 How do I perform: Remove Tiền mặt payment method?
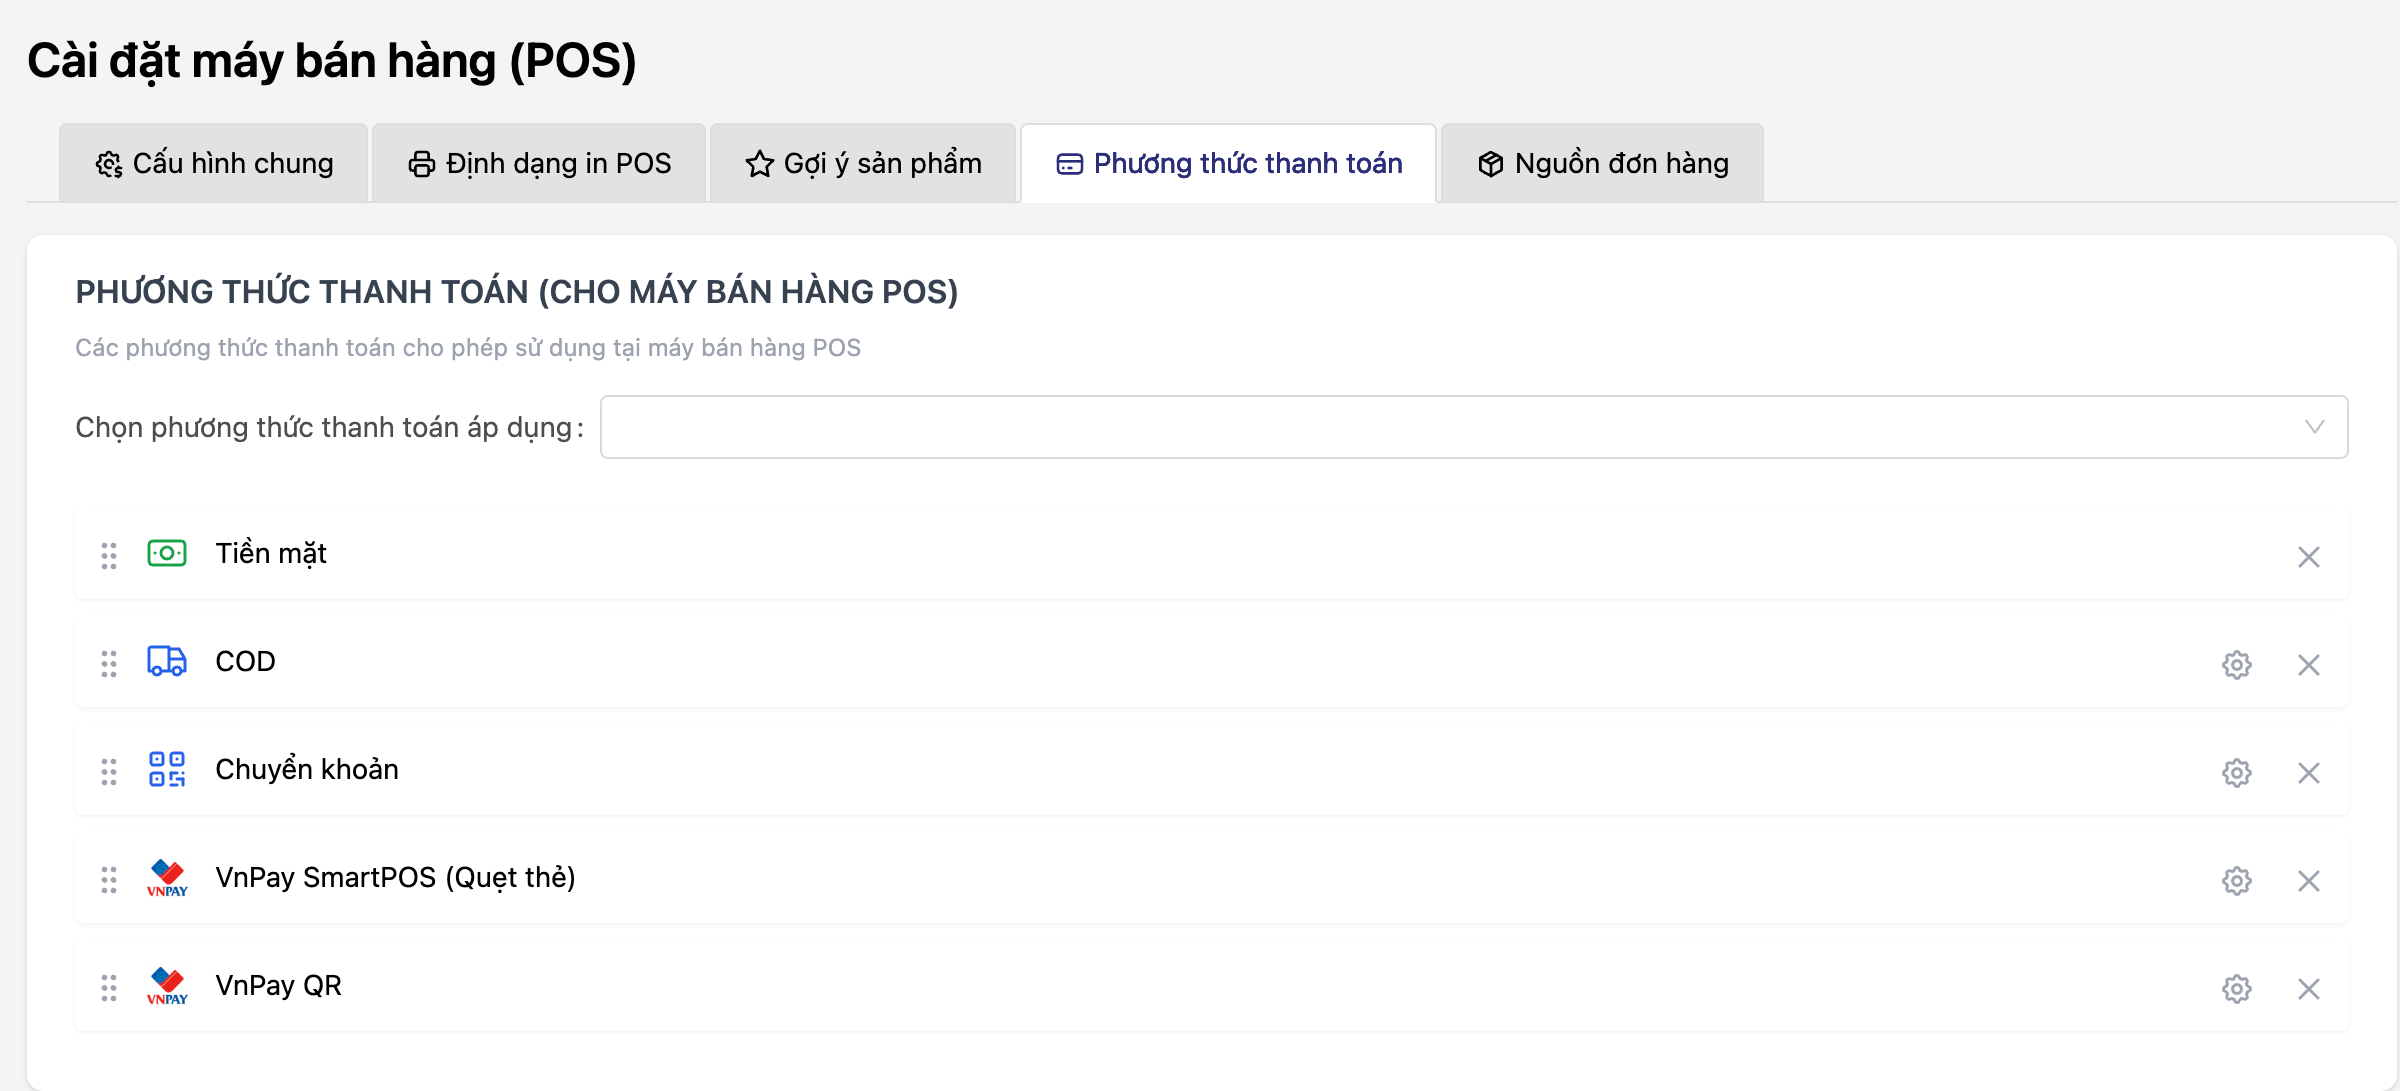pyautogui.click(x=2308, y=557)
